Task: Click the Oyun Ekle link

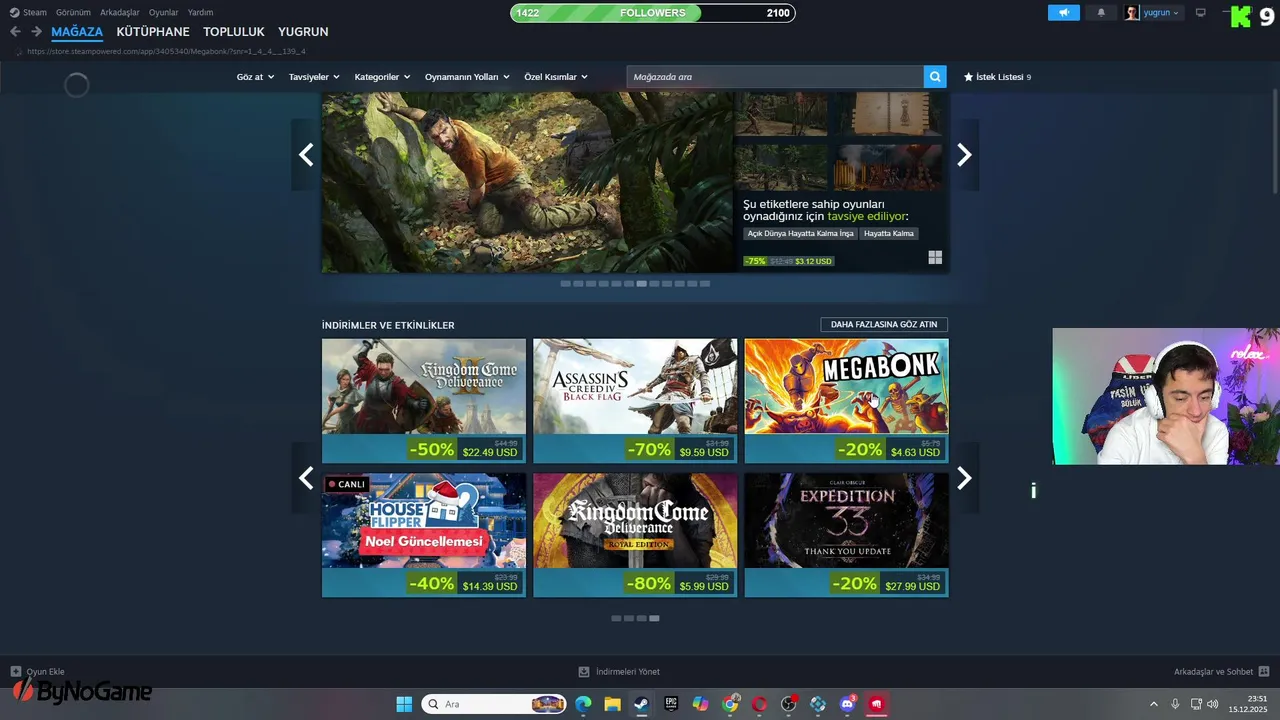Action: 45,672
